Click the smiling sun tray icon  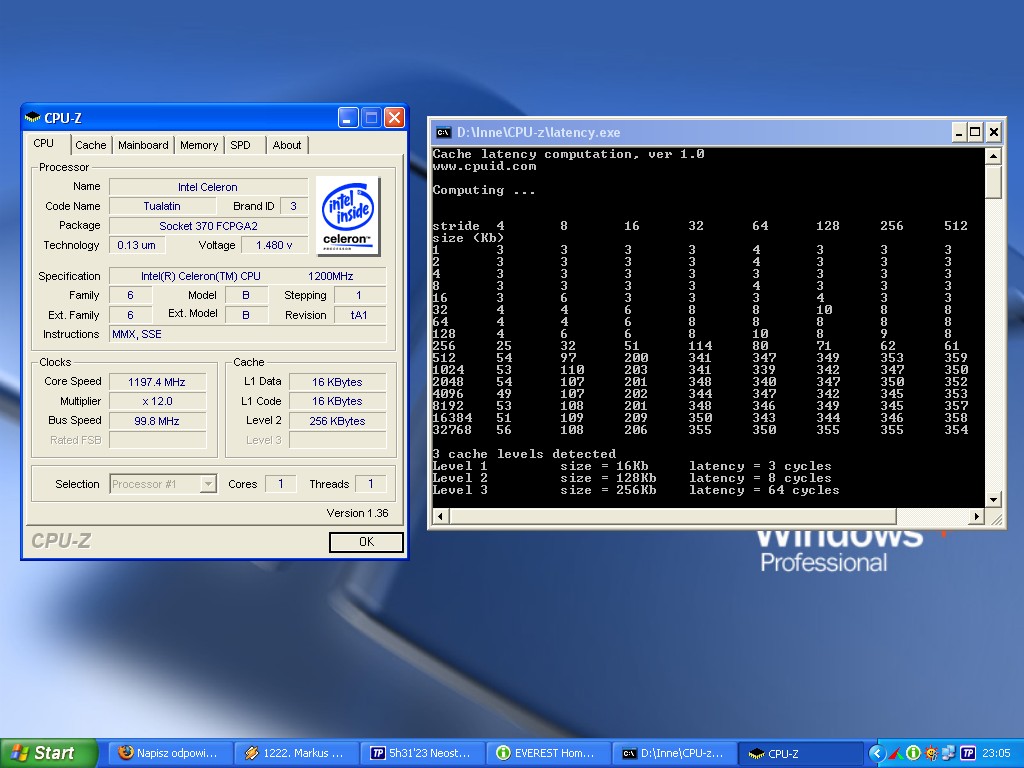[931, 754]
